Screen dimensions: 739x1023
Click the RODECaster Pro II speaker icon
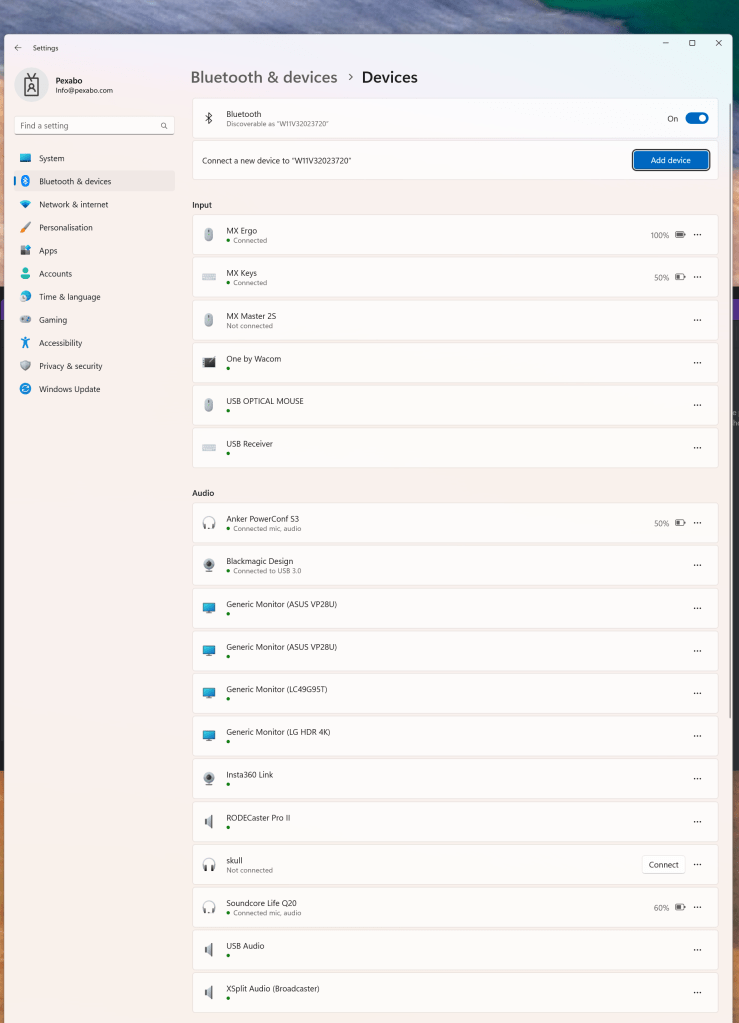coord(209,822)
